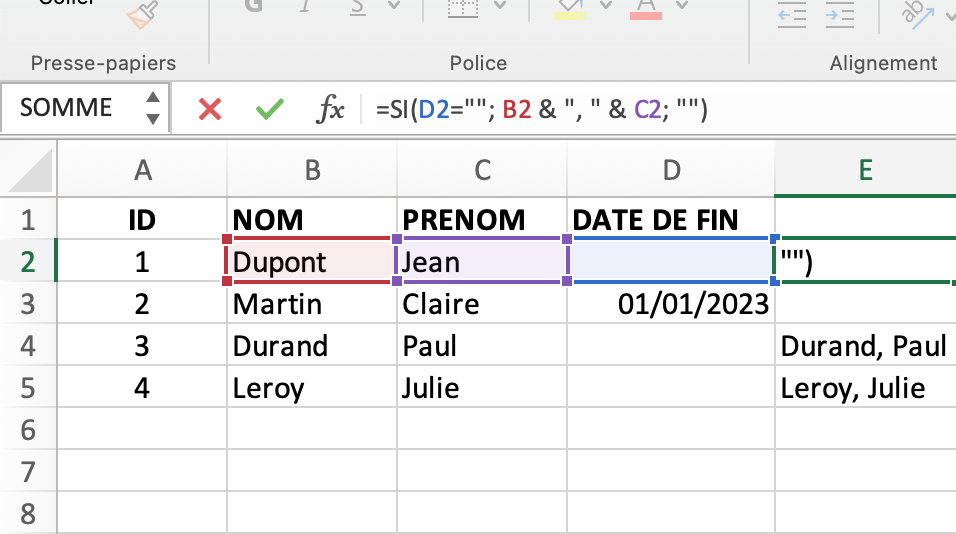Open the Insert Function fx dialog
The image size is (956, 534).
(x=330, y=109)
